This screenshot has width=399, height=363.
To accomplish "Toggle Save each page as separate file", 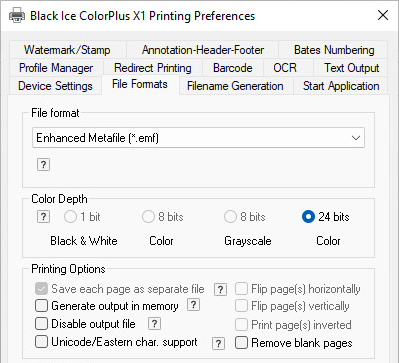I will [41, 289].
